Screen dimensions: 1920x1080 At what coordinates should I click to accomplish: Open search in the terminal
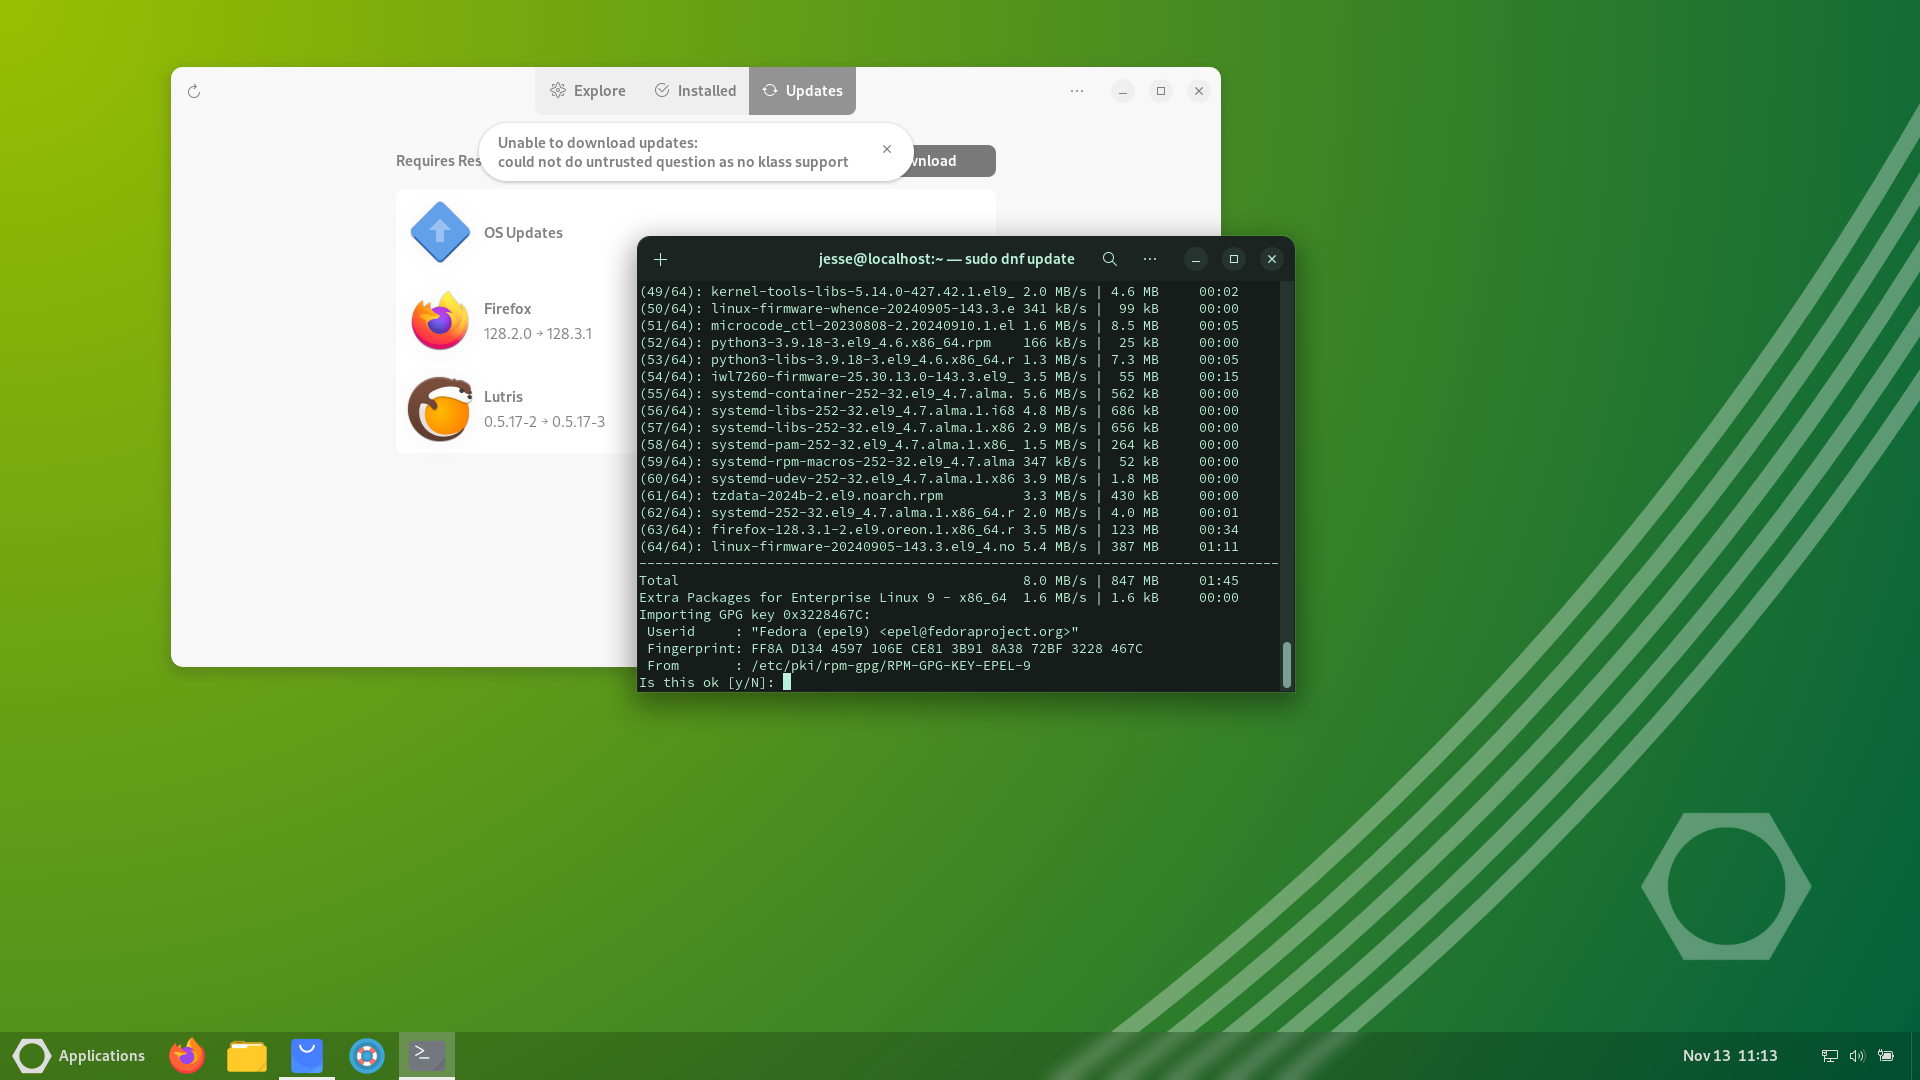(x=1110, y=259)
